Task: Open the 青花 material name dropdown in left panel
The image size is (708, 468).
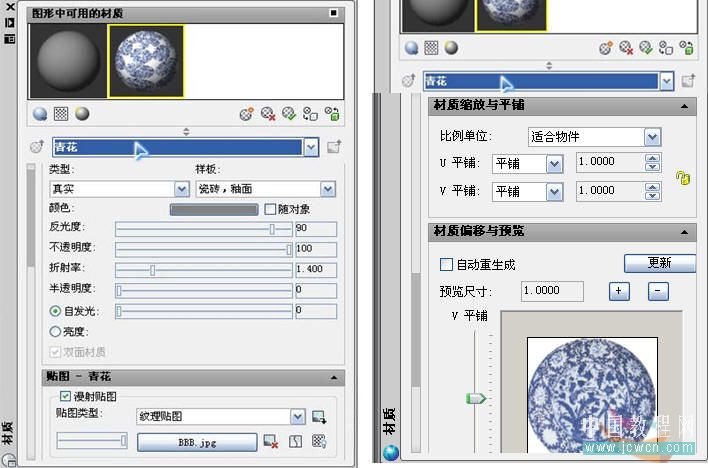Action: [x=311, y=147]
